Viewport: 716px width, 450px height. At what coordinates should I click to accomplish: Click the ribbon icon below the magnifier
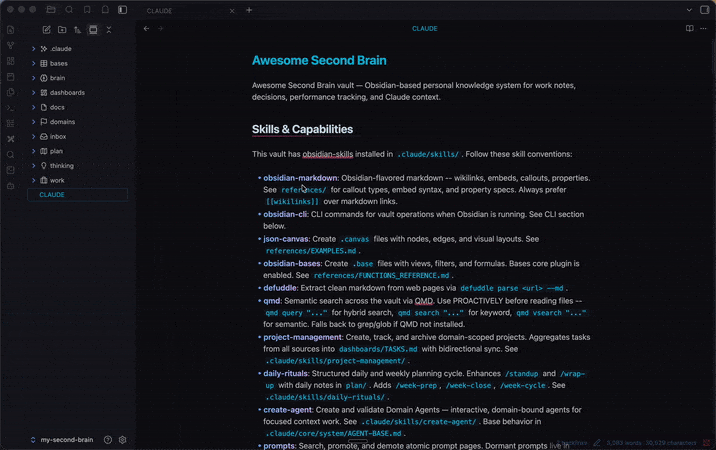pyautogui.click(x=11, y=170)
